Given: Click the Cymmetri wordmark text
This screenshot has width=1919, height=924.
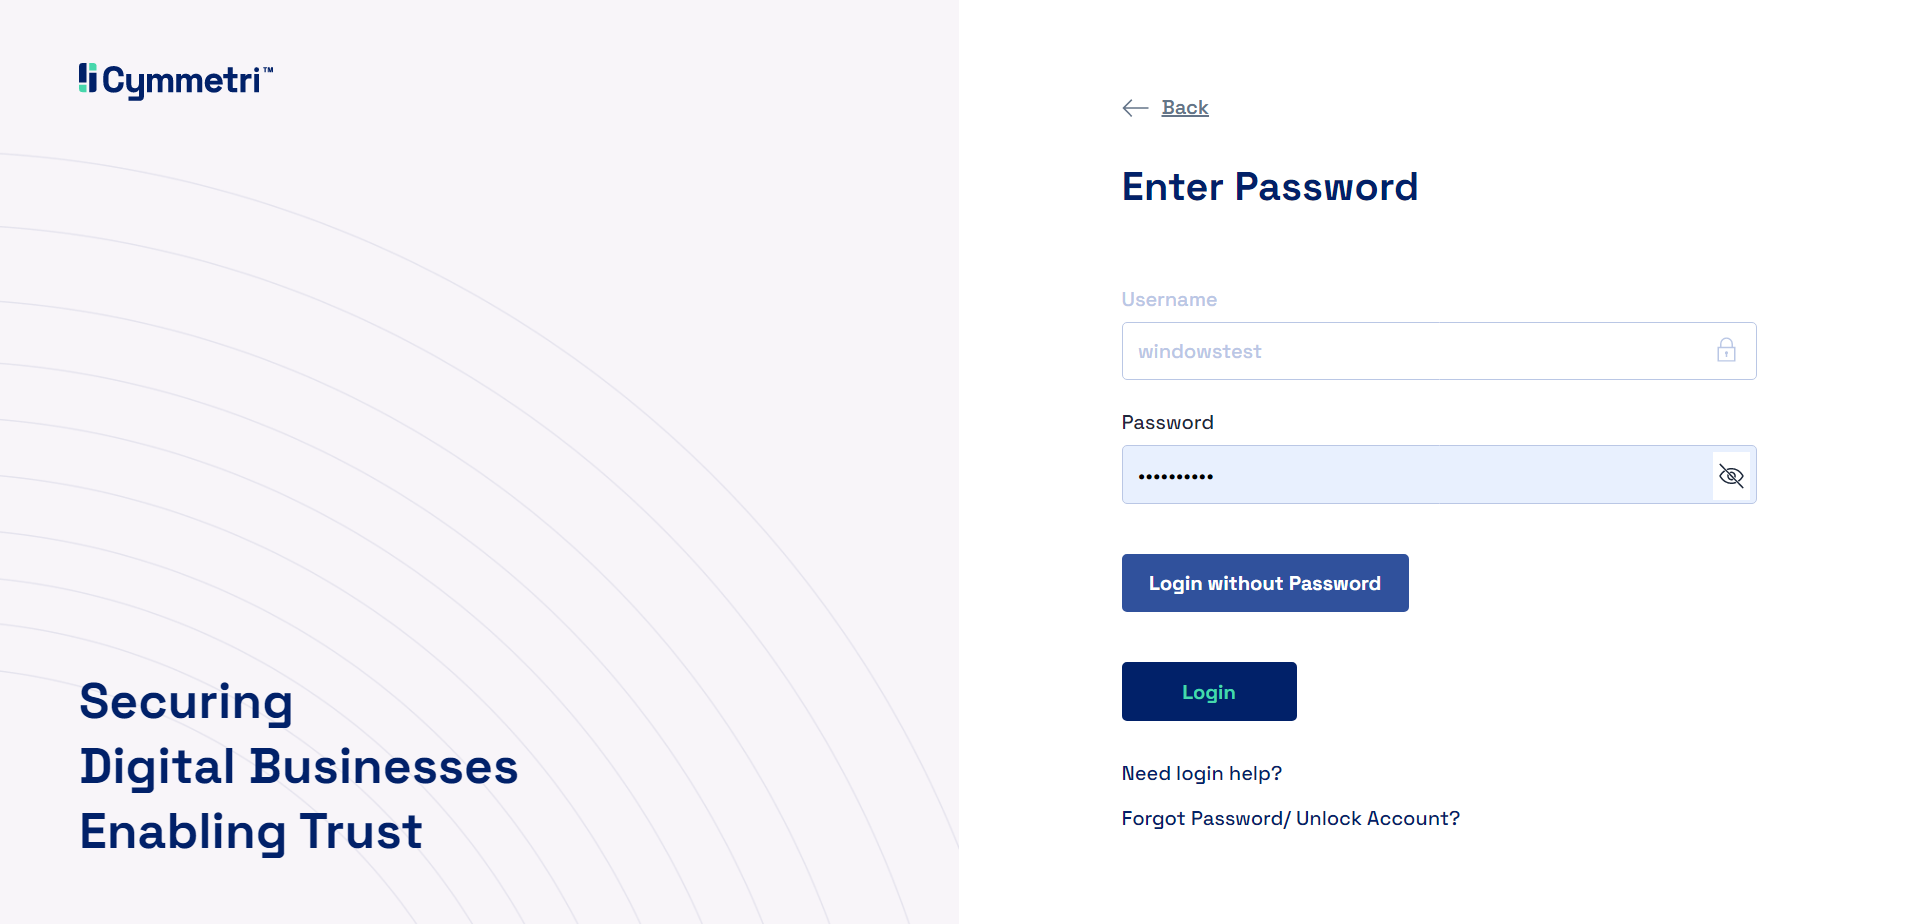Looking at the screenshot, I should point(181,80).
